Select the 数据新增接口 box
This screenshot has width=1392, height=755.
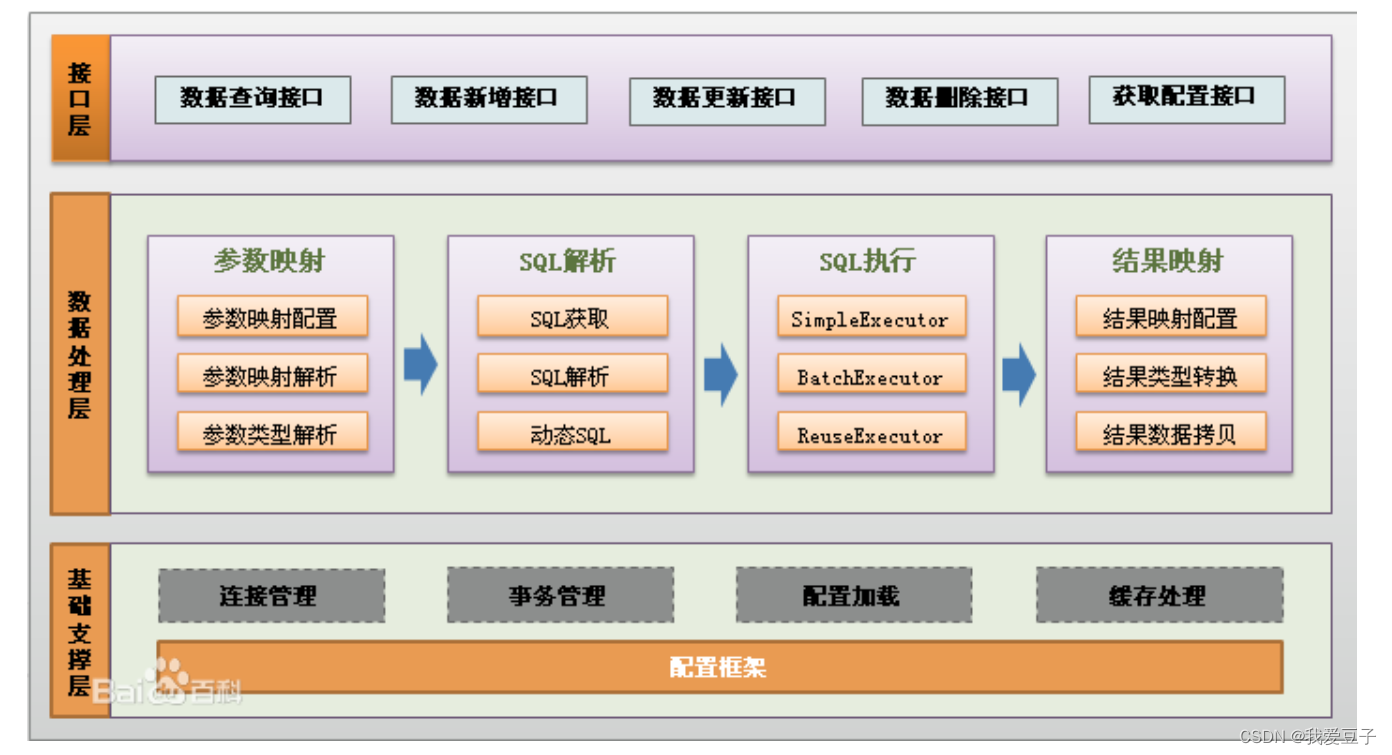489,100
